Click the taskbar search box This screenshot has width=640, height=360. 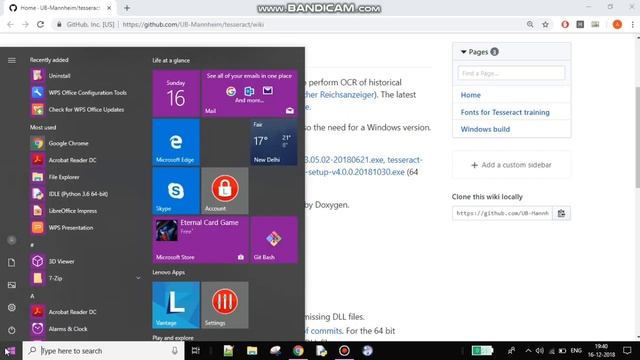click(103, 351)
